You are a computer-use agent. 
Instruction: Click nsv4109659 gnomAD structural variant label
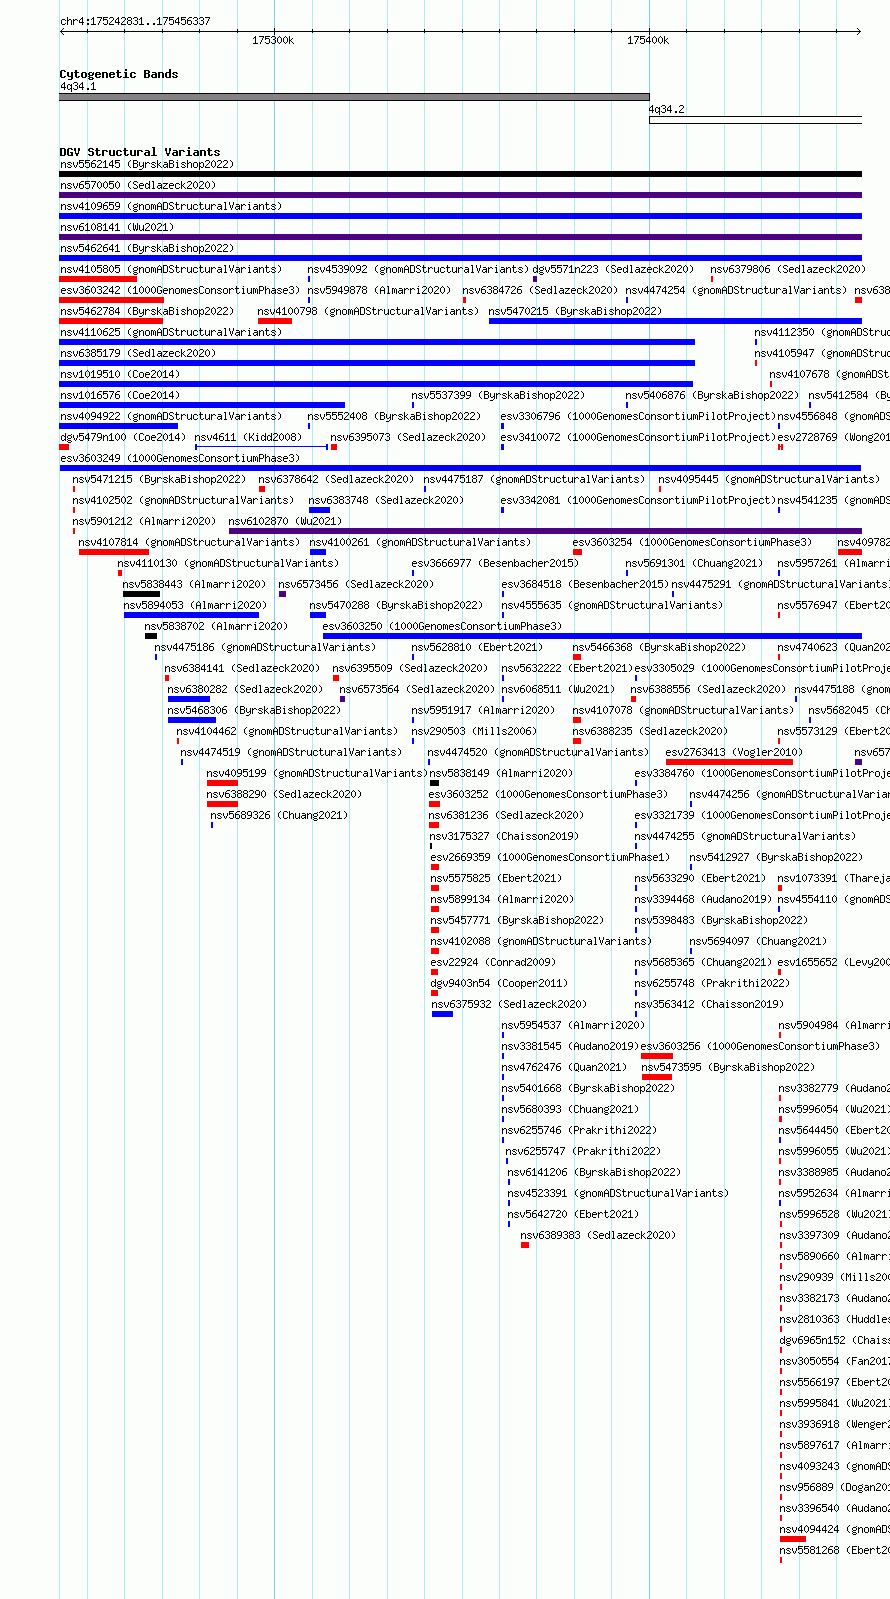[x=171, y=206]
